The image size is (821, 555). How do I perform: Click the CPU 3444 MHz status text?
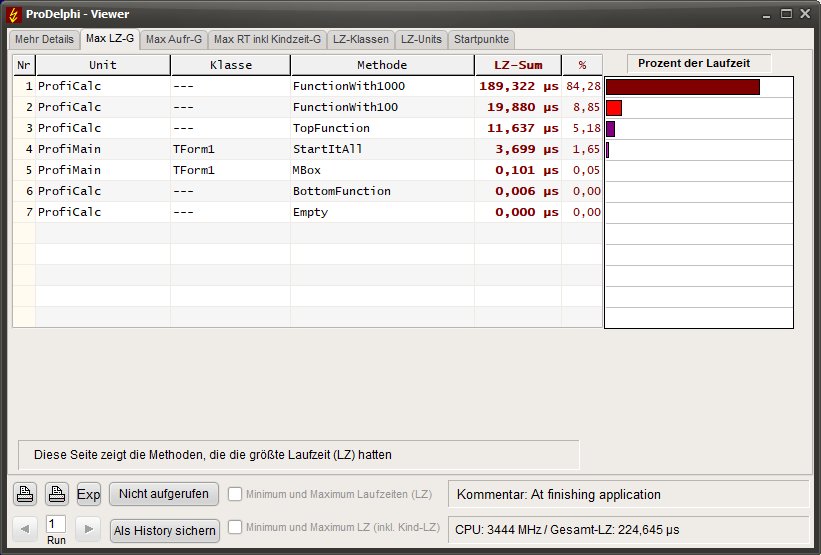pos(567,530)
